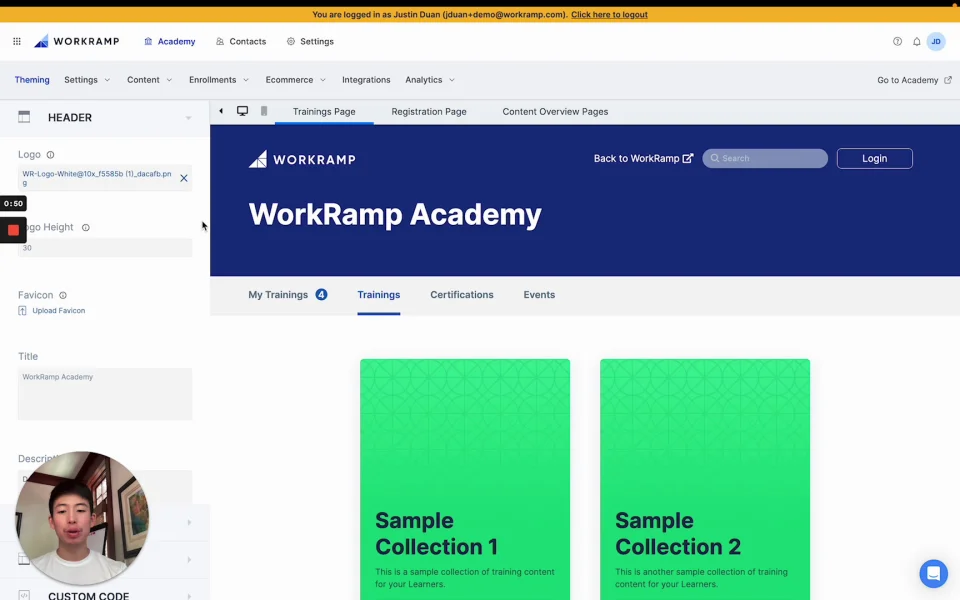Expand the HEADER section dropdown
Screen dimensions: 960x600
click(189, 118)
